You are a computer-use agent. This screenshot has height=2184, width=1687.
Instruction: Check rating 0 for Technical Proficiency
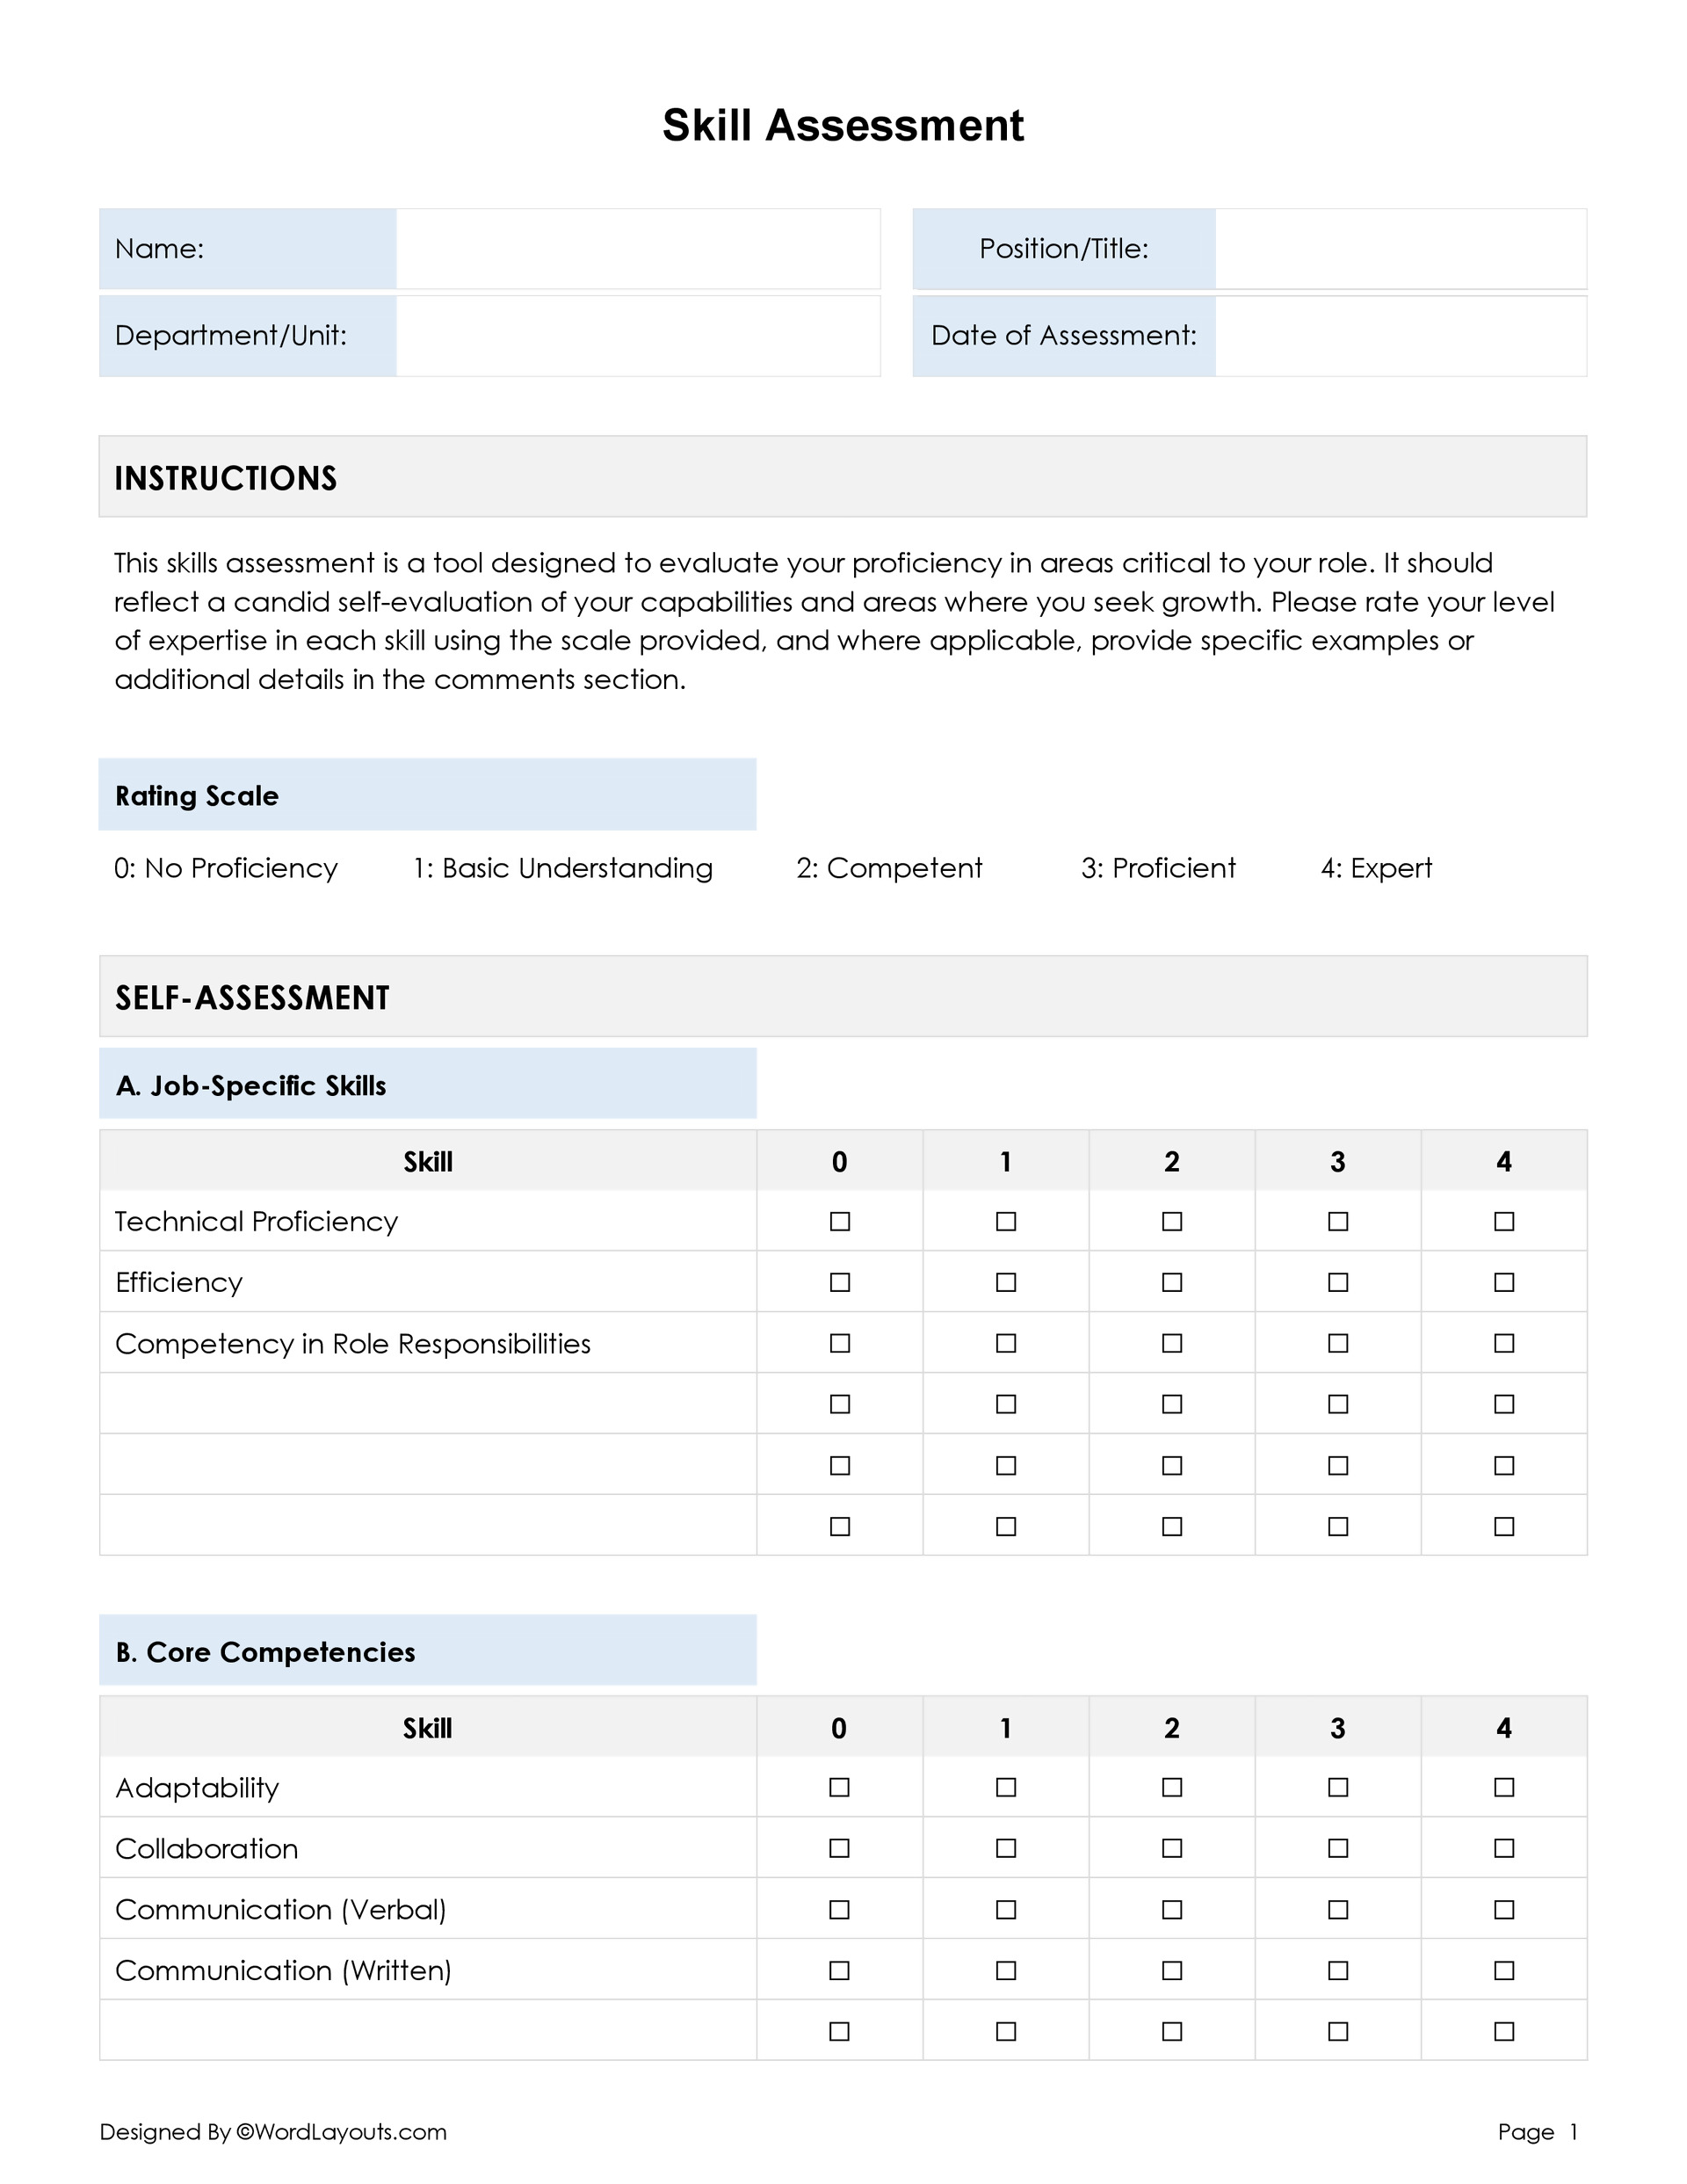click(840, 1221)
